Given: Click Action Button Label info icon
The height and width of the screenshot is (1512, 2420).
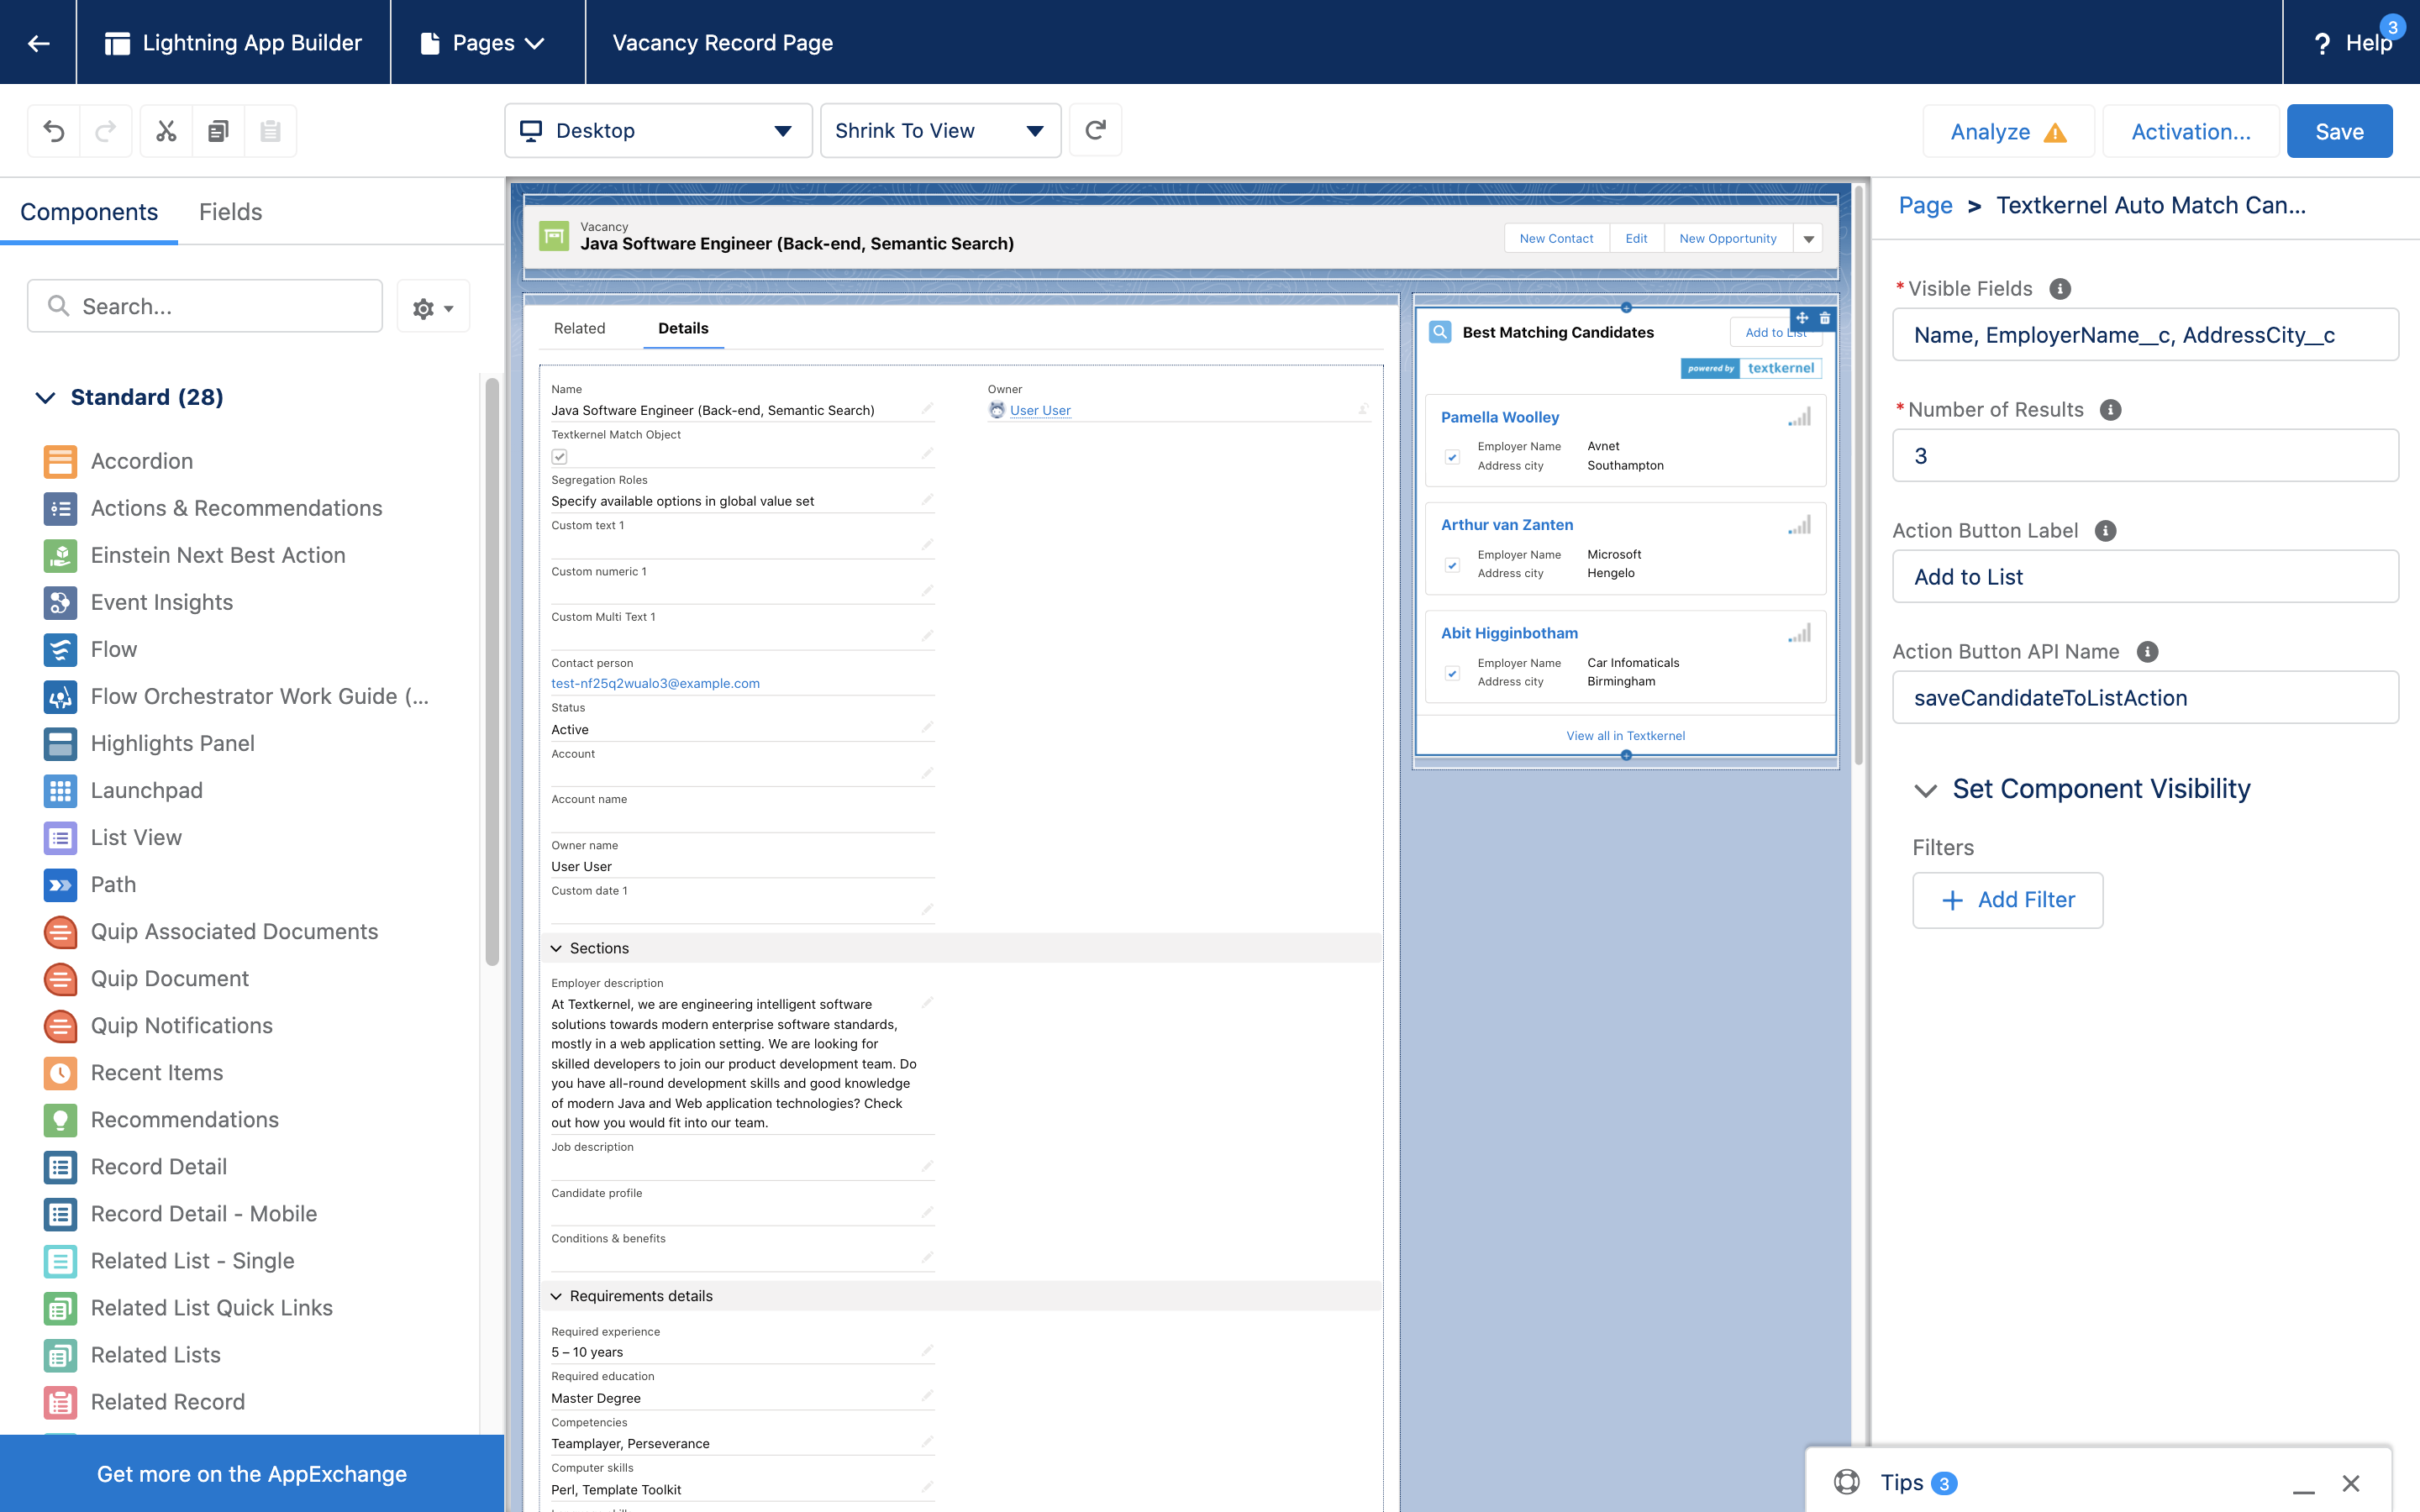Looking at the screenshot, I should 2106,531.
